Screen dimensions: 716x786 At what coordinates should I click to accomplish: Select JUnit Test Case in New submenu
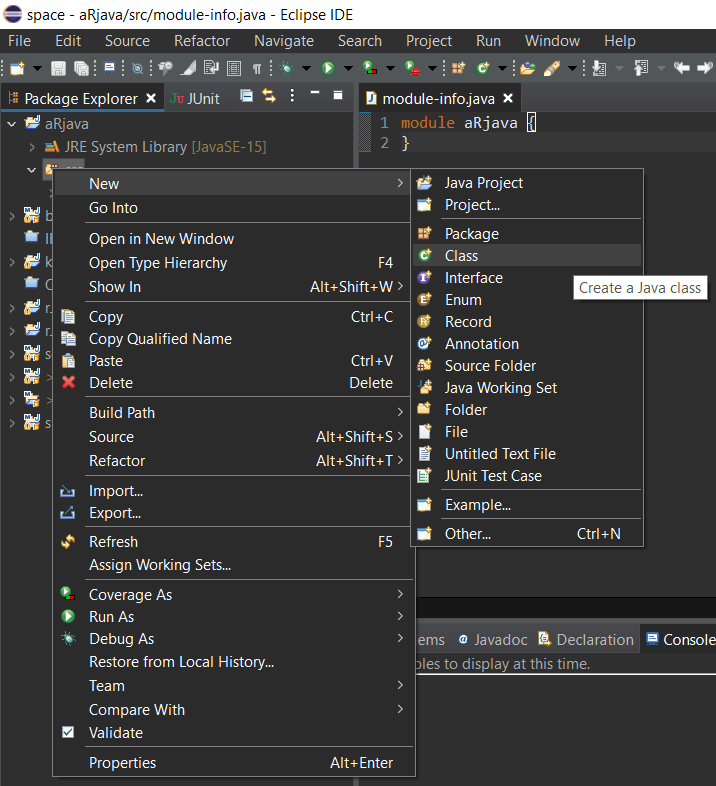tap(527, 476)
